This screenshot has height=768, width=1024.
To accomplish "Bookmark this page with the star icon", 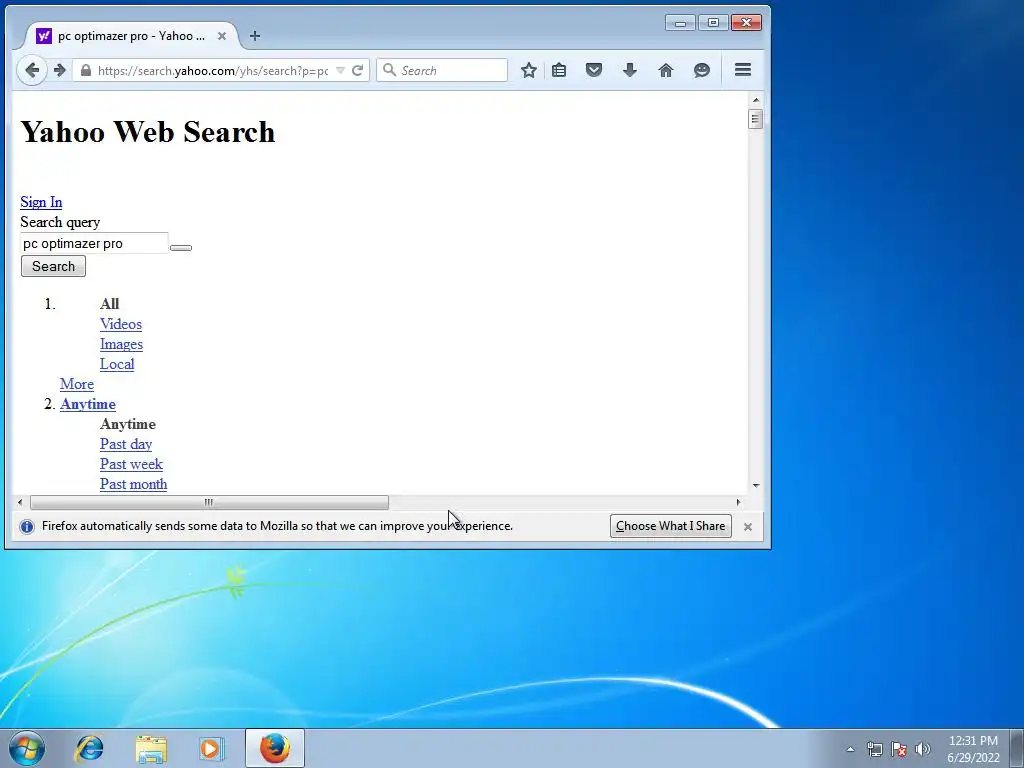I will pyautogui.click(x=529, y=71).
